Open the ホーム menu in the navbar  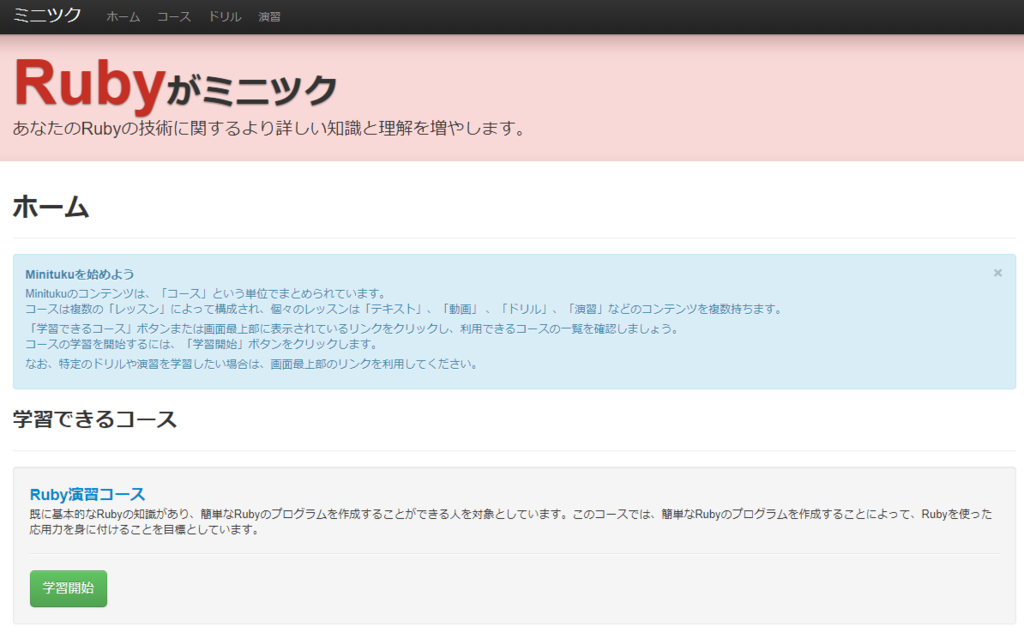[123, 17]
